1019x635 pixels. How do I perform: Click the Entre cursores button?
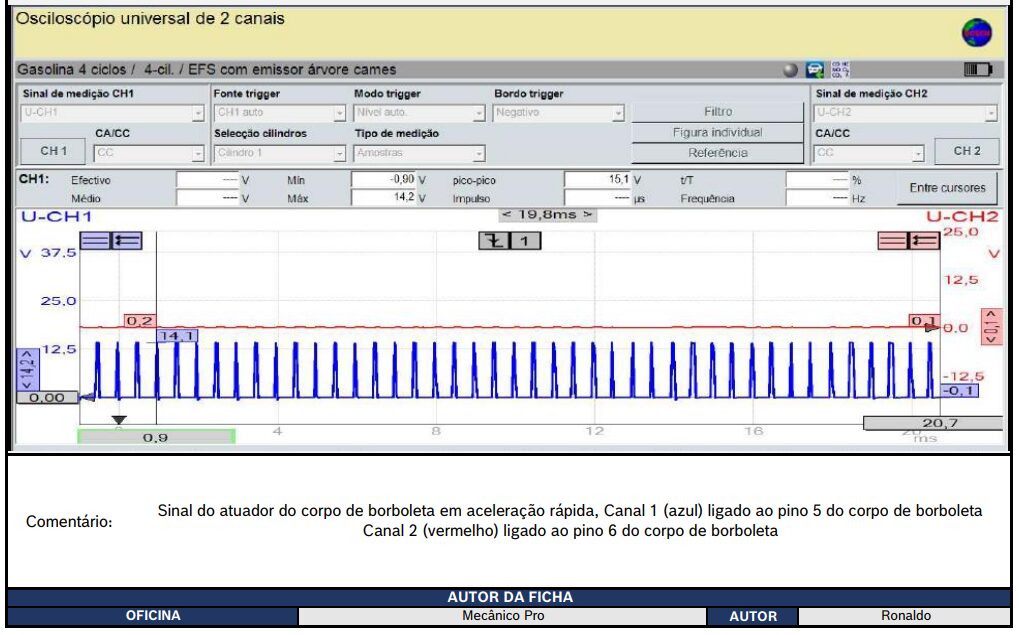947,187
